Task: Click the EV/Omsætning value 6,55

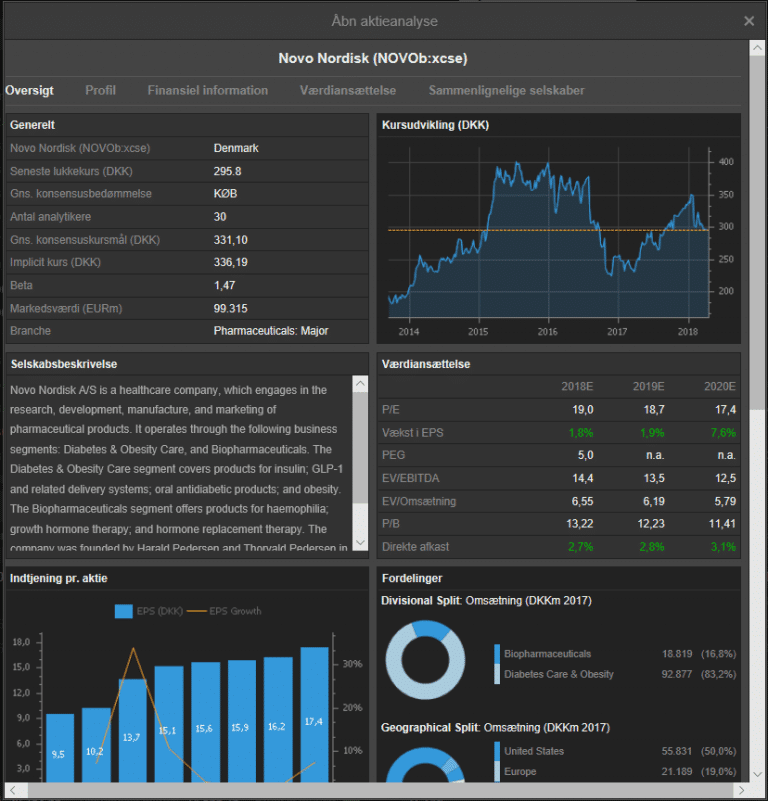Action: click(583, 501)
